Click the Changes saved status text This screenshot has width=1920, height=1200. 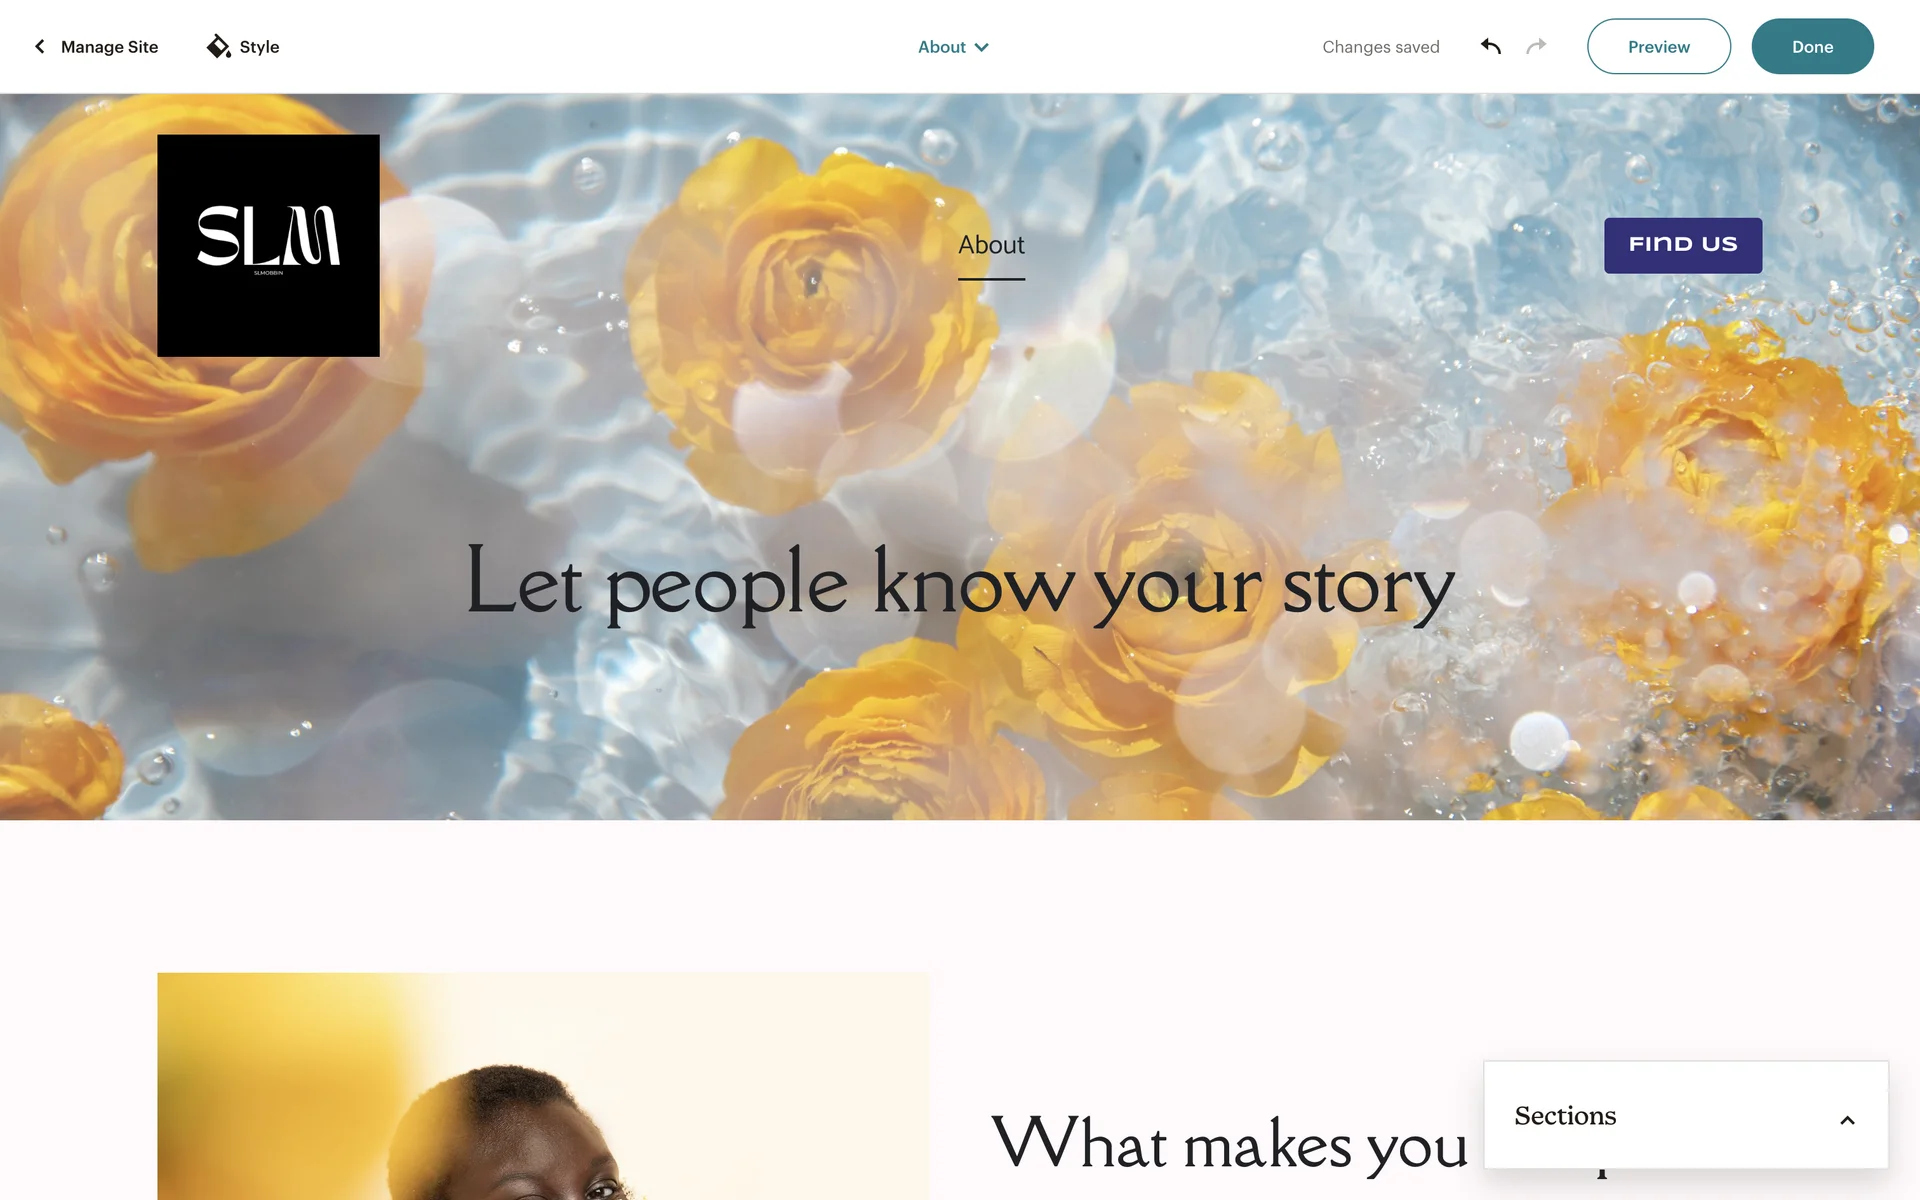coord(1380,47)
